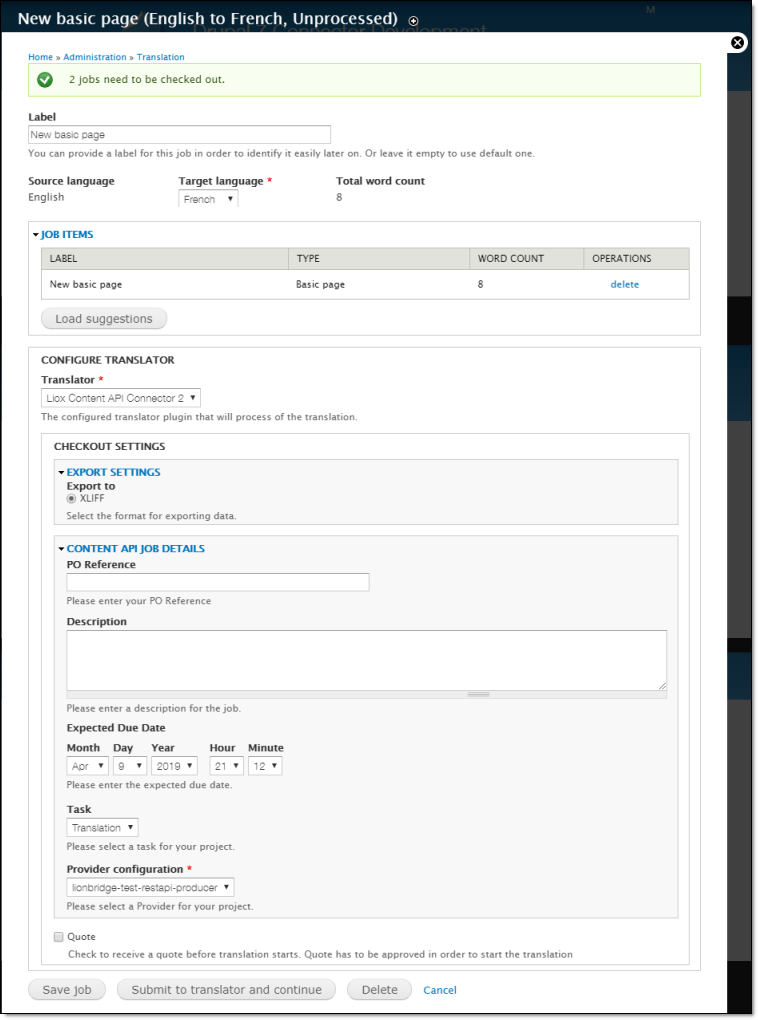Open the Target language dropdown

(x=208, y=199)
